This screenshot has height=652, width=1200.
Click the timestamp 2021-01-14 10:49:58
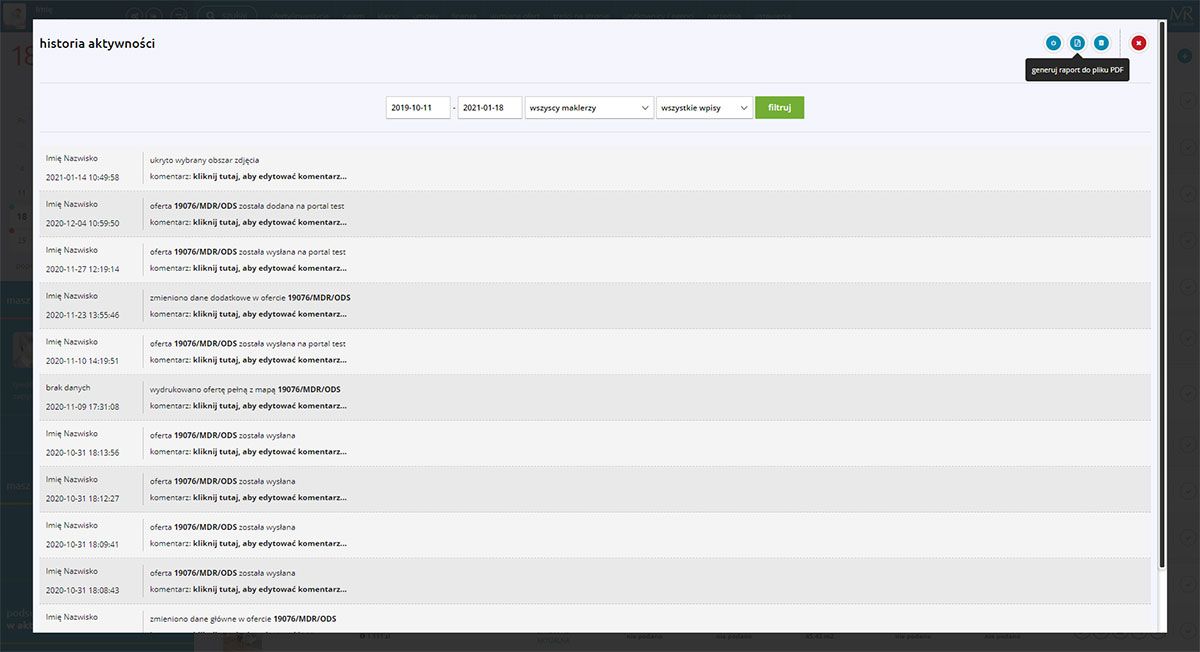[83, 177]
